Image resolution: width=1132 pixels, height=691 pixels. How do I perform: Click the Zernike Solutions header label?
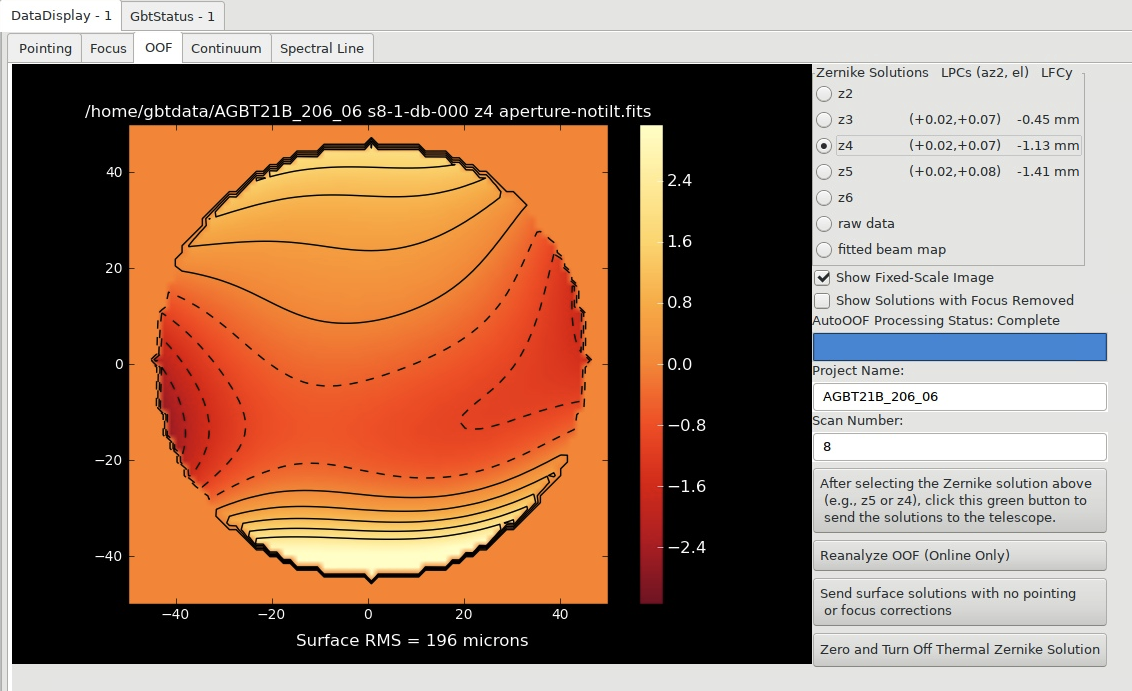tap(872, 72)
